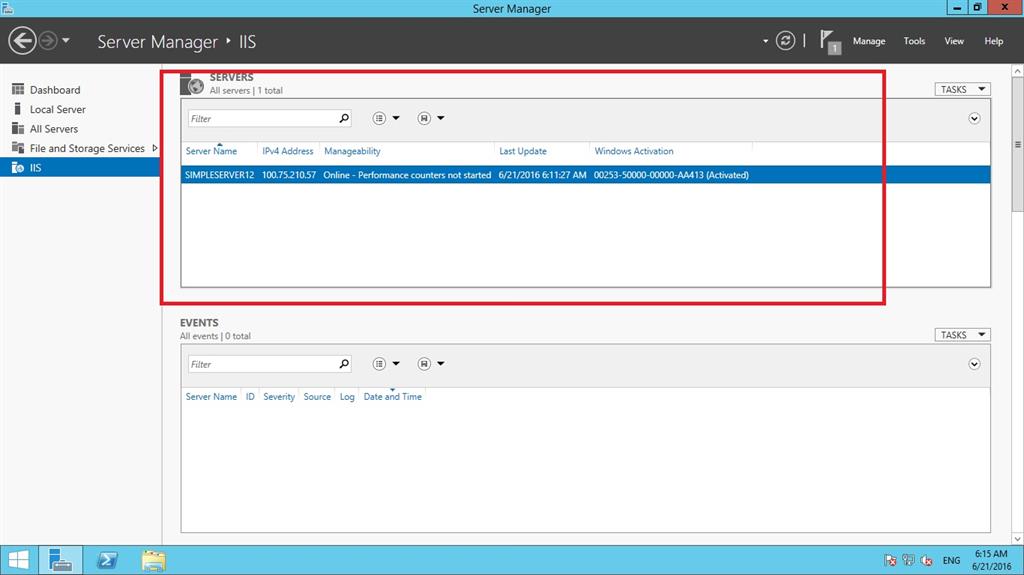Viewport: 1024px width, 575px height.
Task: Open Events list criteria dropdown arrow
Action: 396,364
